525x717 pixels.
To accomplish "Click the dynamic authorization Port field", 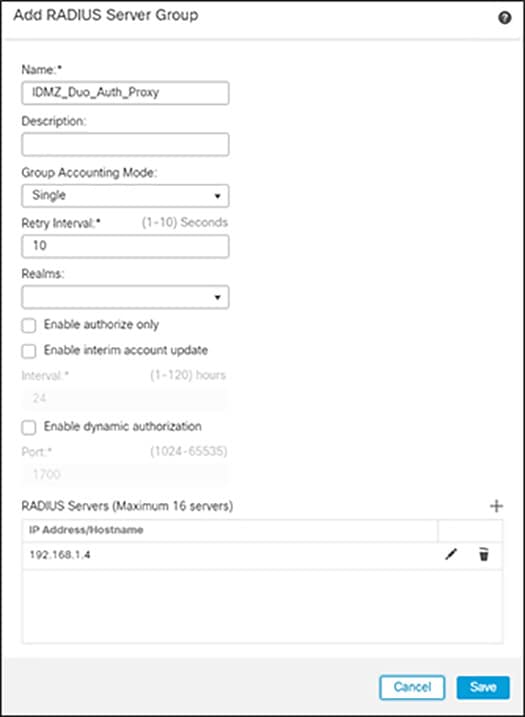I will (125, 475).
